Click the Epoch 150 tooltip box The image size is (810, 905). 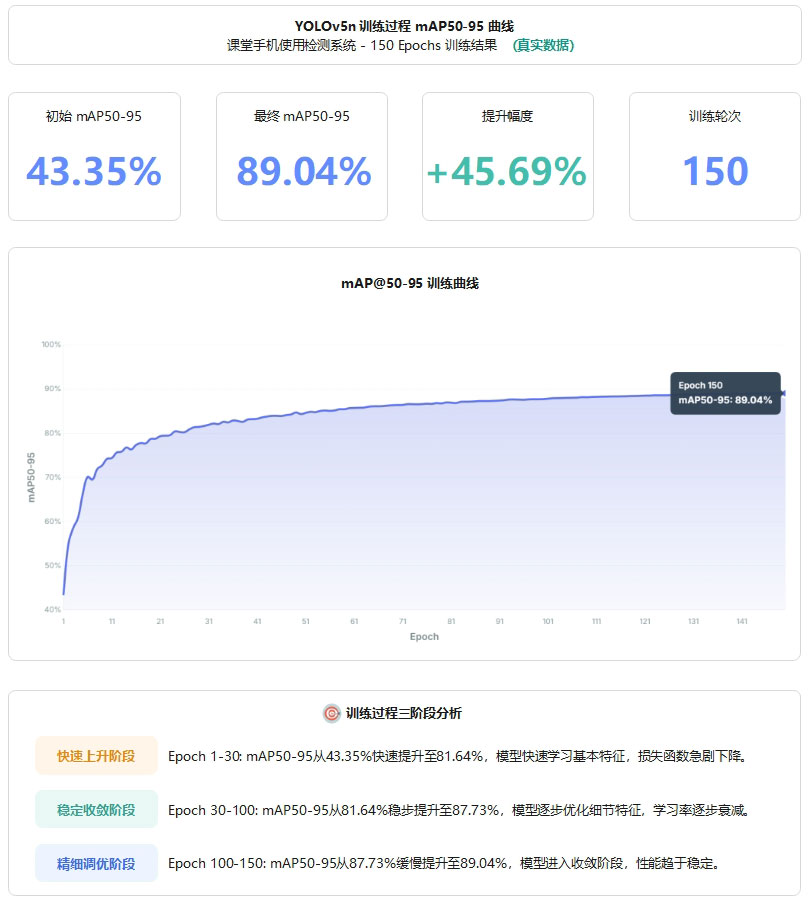click(x=725, y=393)
